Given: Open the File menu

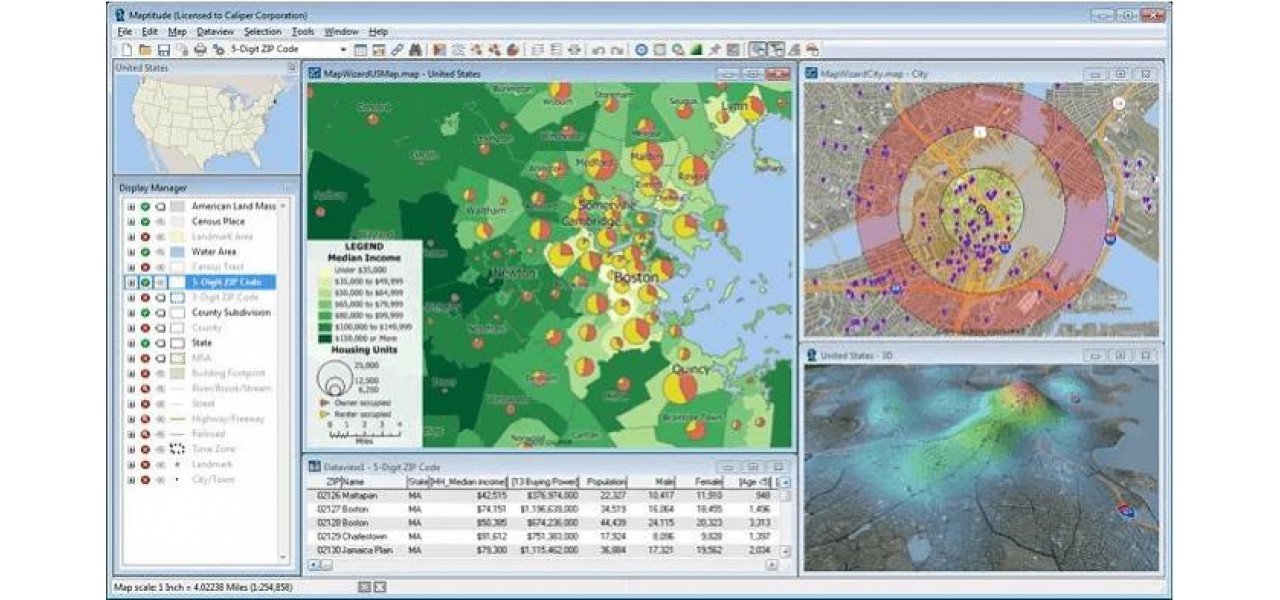Looking at the screenshot, I should pos(124,32).
